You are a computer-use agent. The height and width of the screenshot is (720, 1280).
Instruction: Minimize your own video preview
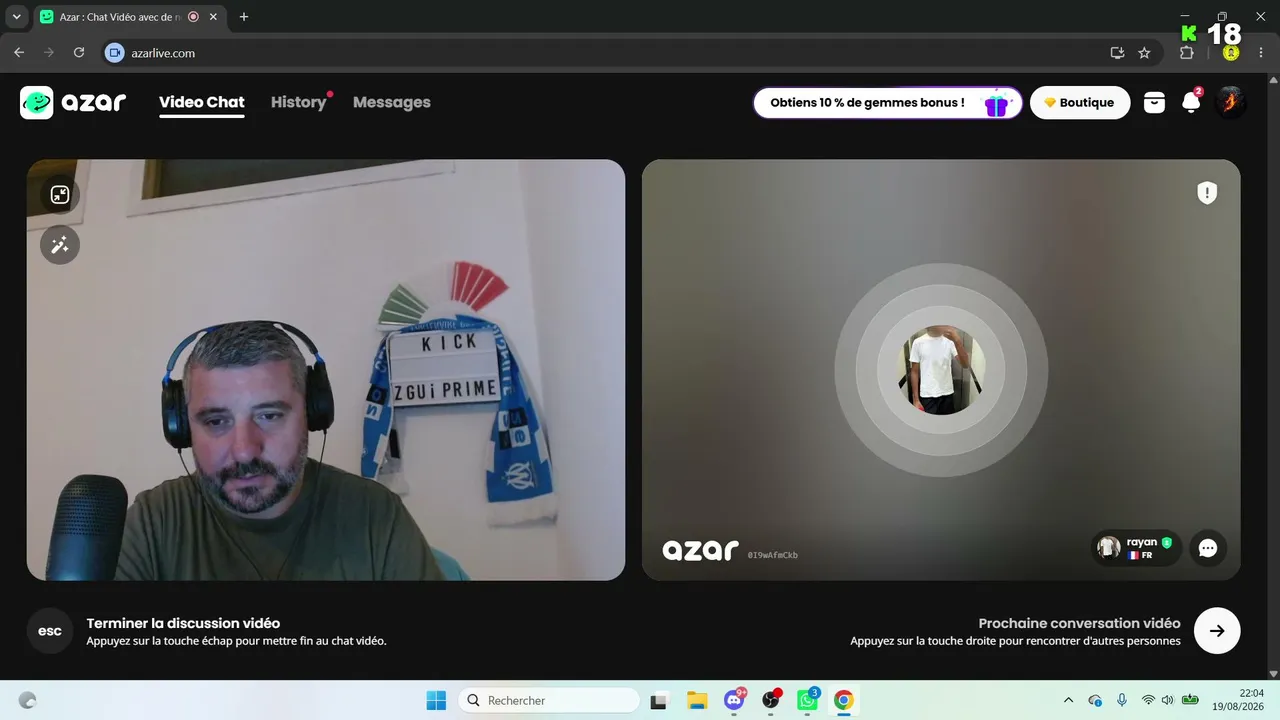(x=60, y=194)
